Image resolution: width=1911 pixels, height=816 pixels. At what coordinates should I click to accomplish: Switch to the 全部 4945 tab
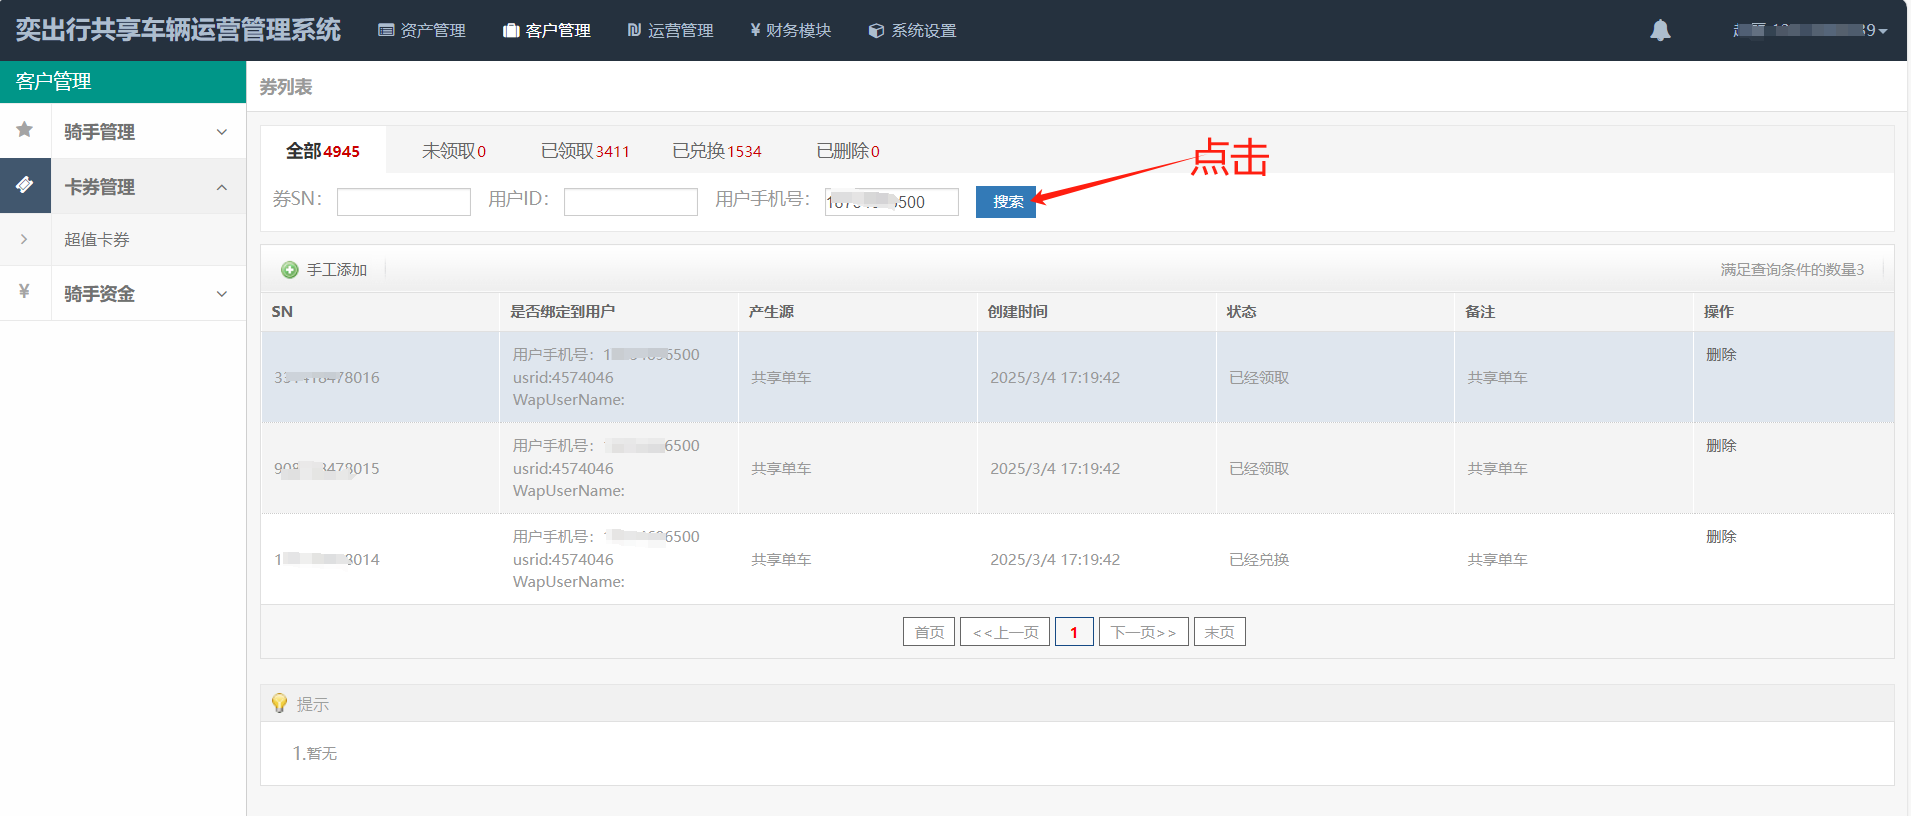coord(323,151)
